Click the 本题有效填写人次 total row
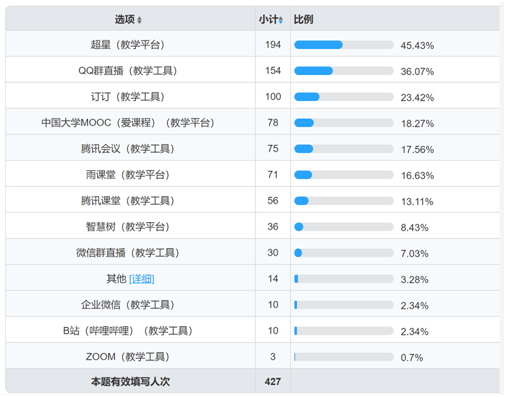 tap(252, 381)
